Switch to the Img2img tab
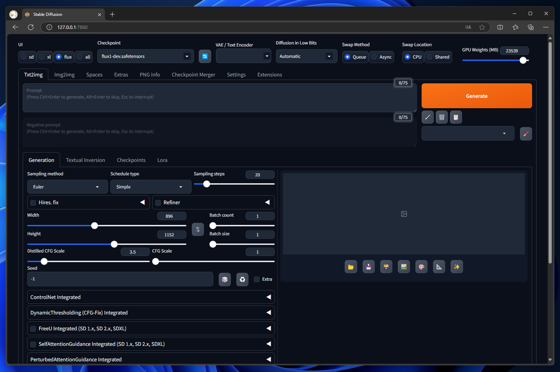Screen dimensions: 560x372 pyautogui.click(x=64, y=75)
